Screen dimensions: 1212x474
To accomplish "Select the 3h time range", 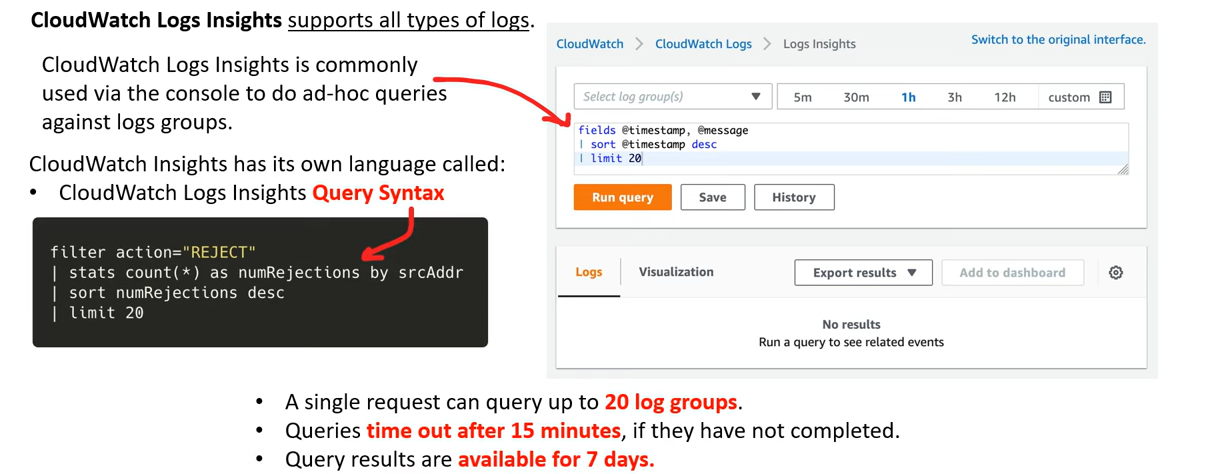I will point(955,97).
